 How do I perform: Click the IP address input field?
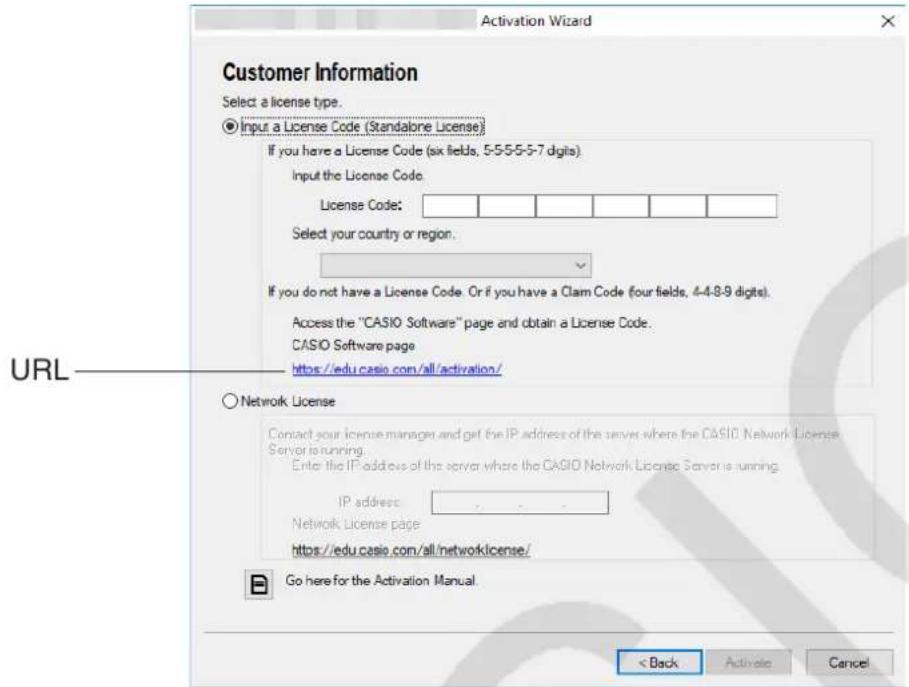point(520,503)
